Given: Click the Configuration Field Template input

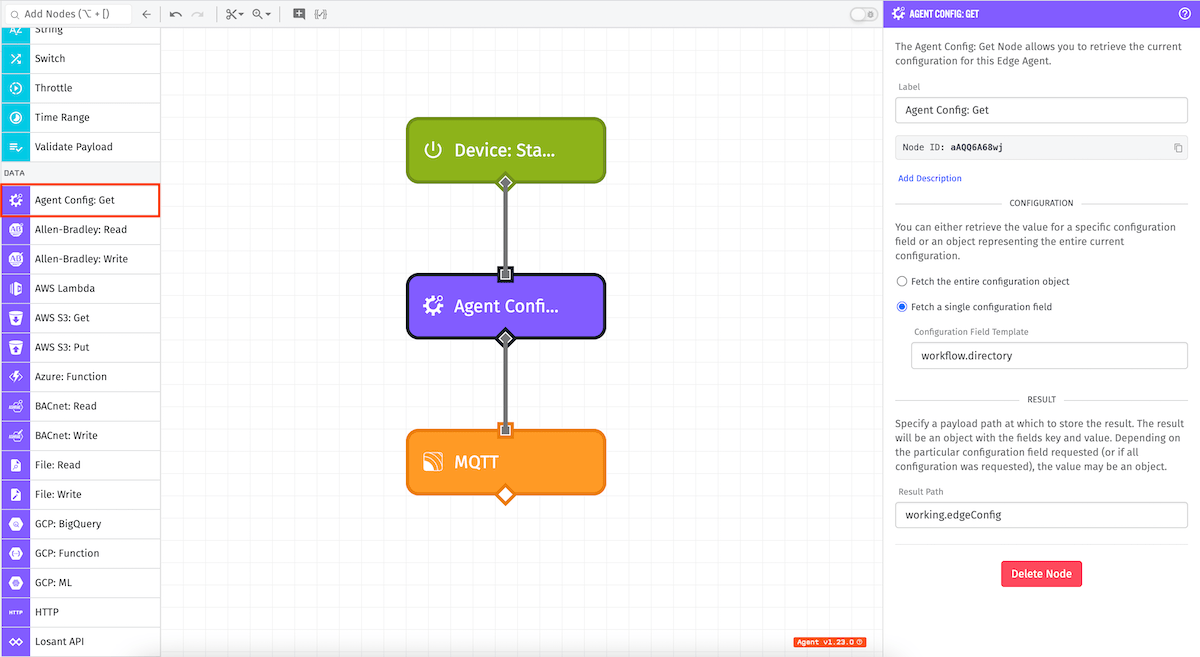Looking at the screenshot, I should 1049,355.
